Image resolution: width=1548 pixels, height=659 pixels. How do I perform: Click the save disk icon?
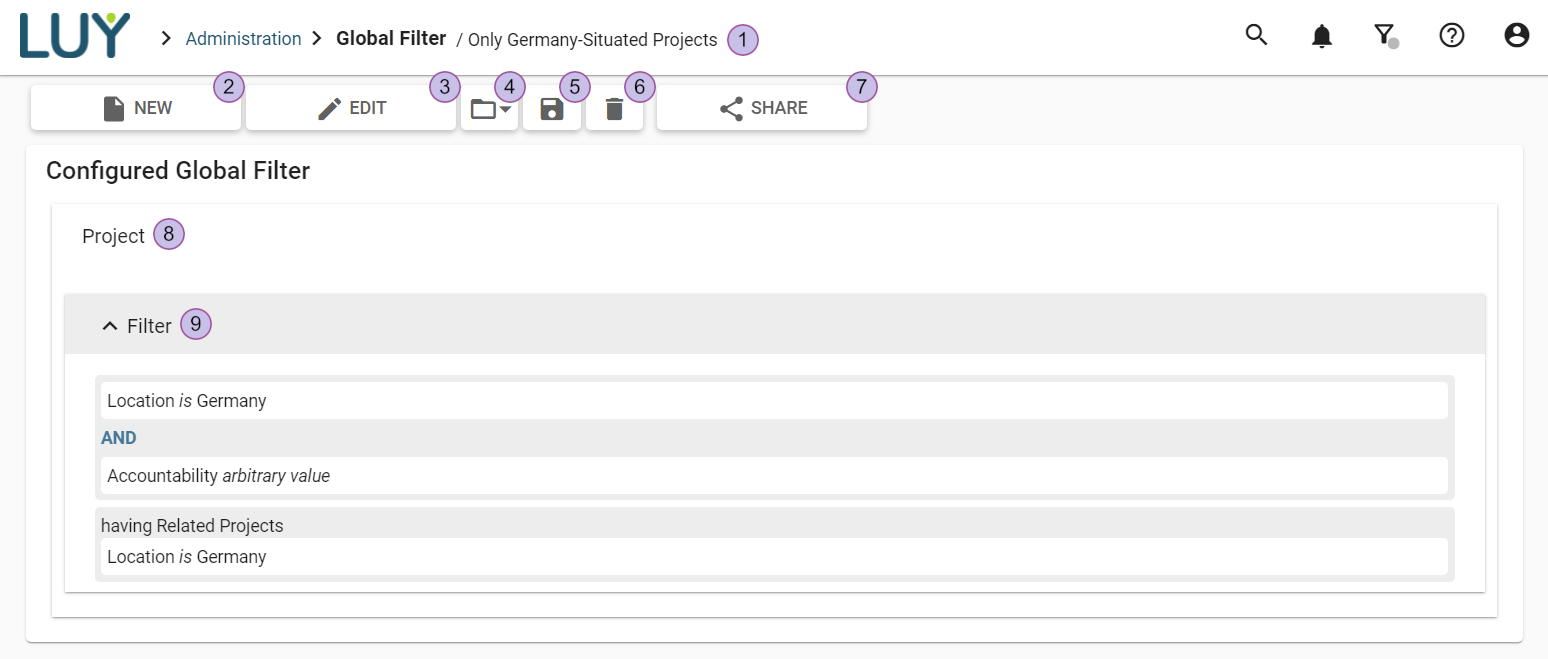551,108
